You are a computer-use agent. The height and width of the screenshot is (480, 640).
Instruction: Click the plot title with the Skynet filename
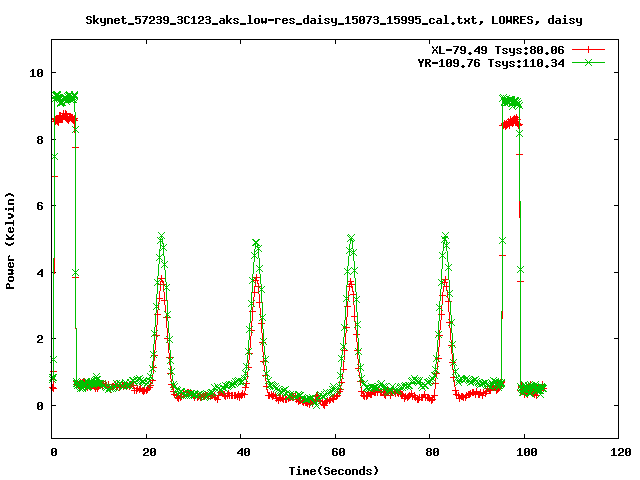point(334,20)
